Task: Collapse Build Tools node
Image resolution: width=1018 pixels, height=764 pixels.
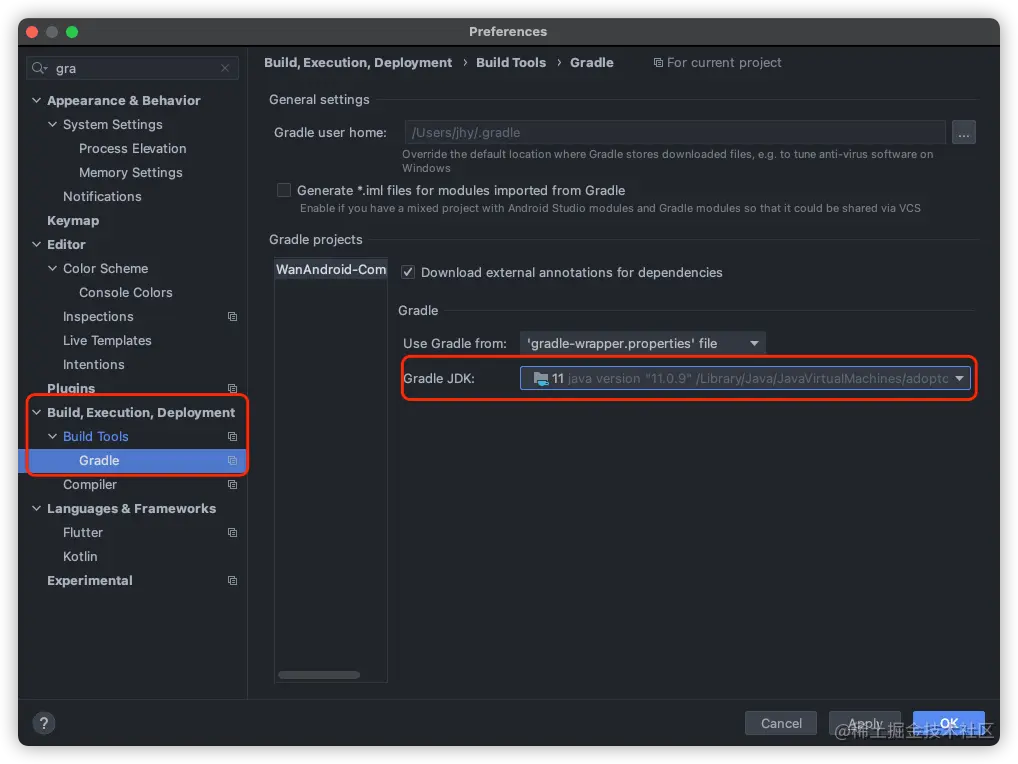Action: pos(53,436)
